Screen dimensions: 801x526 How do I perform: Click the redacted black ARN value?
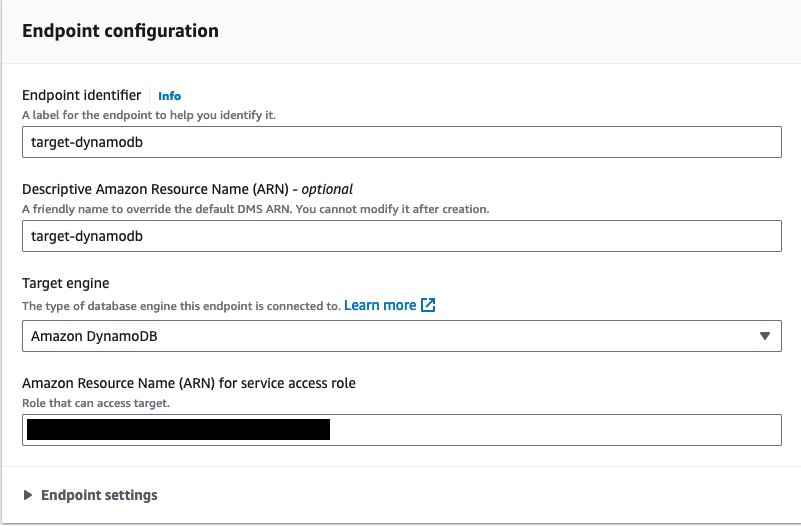(176, 430)
